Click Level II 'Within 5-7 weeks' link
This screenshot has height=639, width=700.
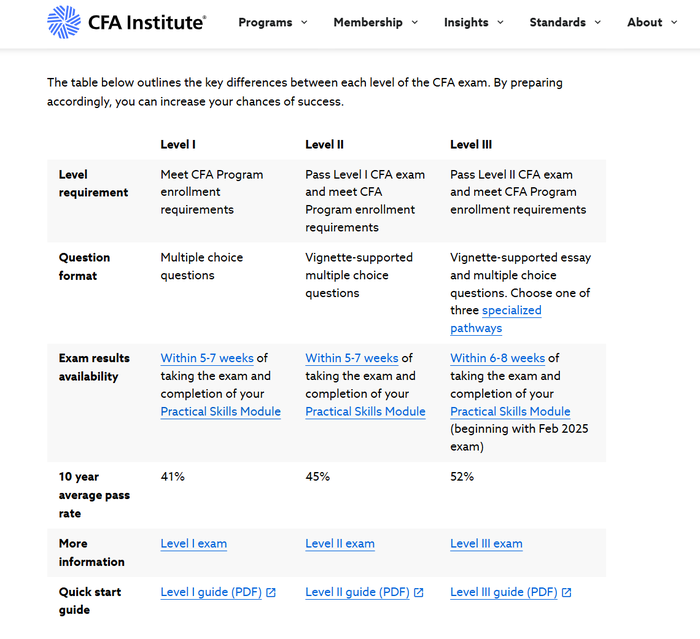pos(352,358)
